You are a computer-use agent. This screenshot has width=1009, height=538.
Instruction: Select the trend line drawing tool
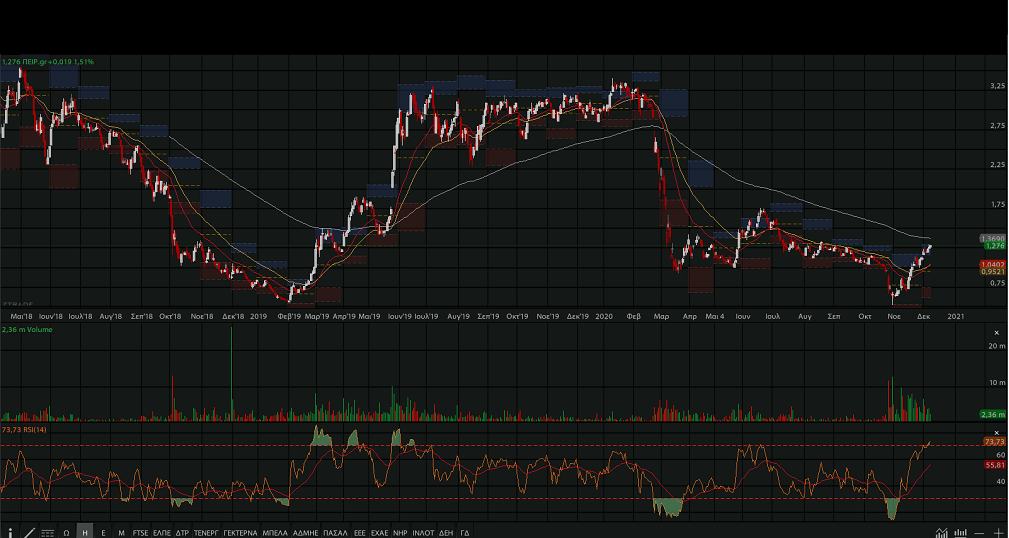click(x=28, y=532)
